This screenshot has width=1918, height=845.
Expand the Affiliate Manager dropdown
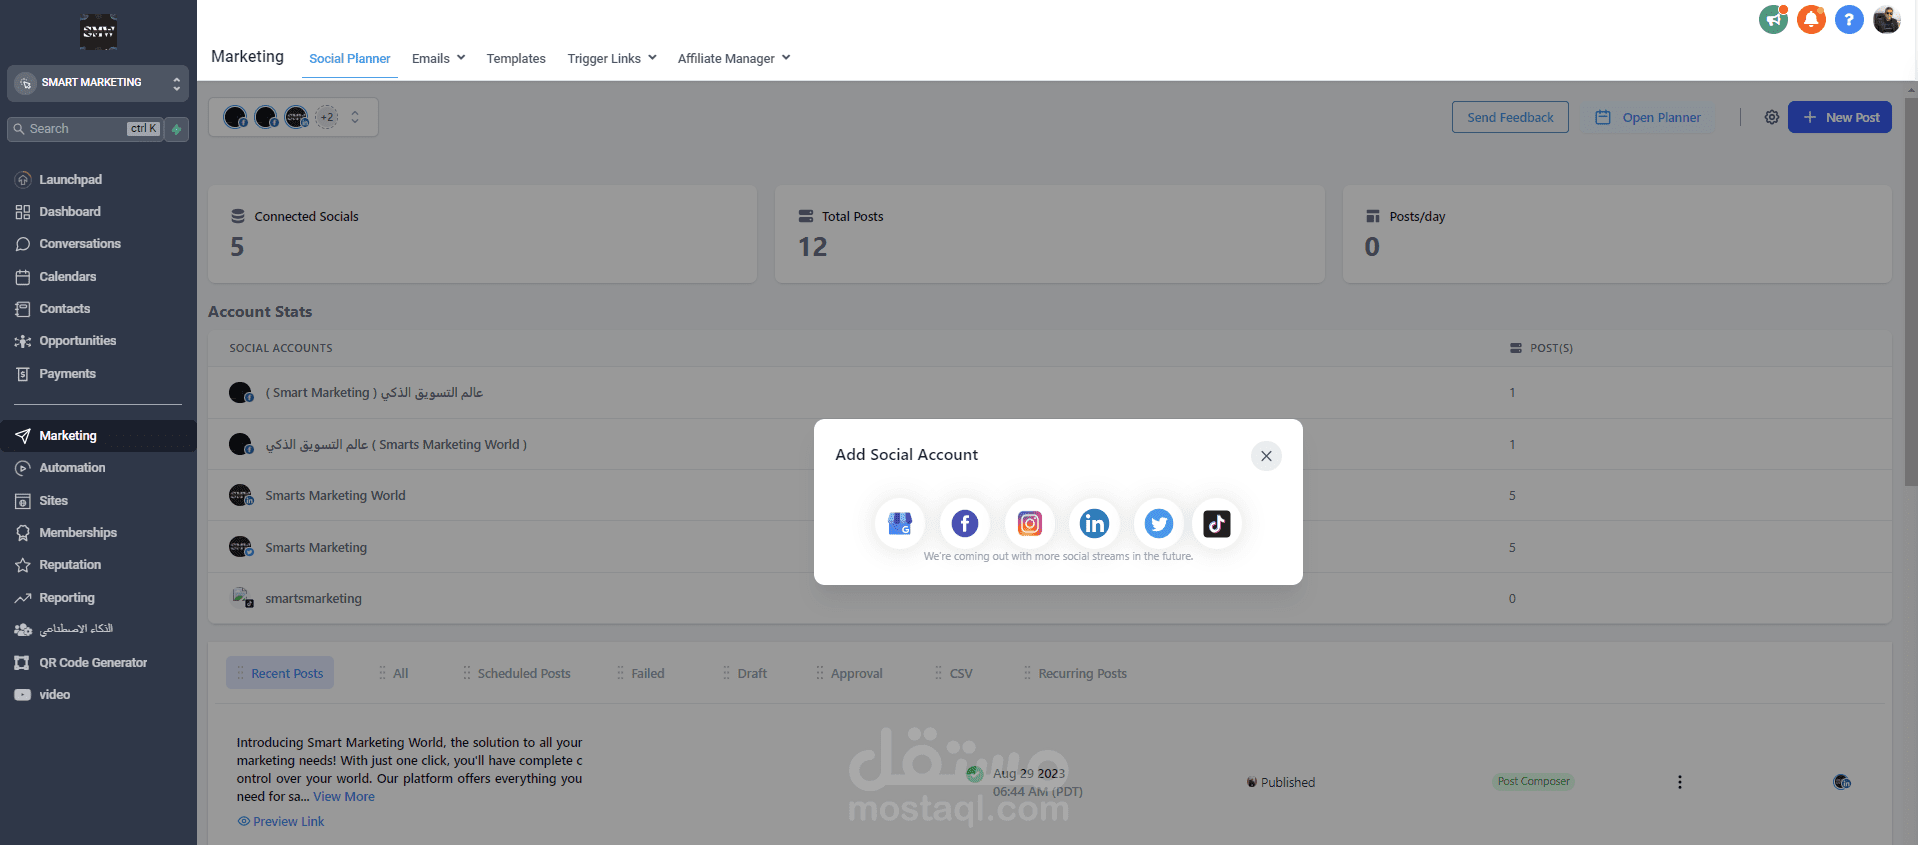pos(734,58)
